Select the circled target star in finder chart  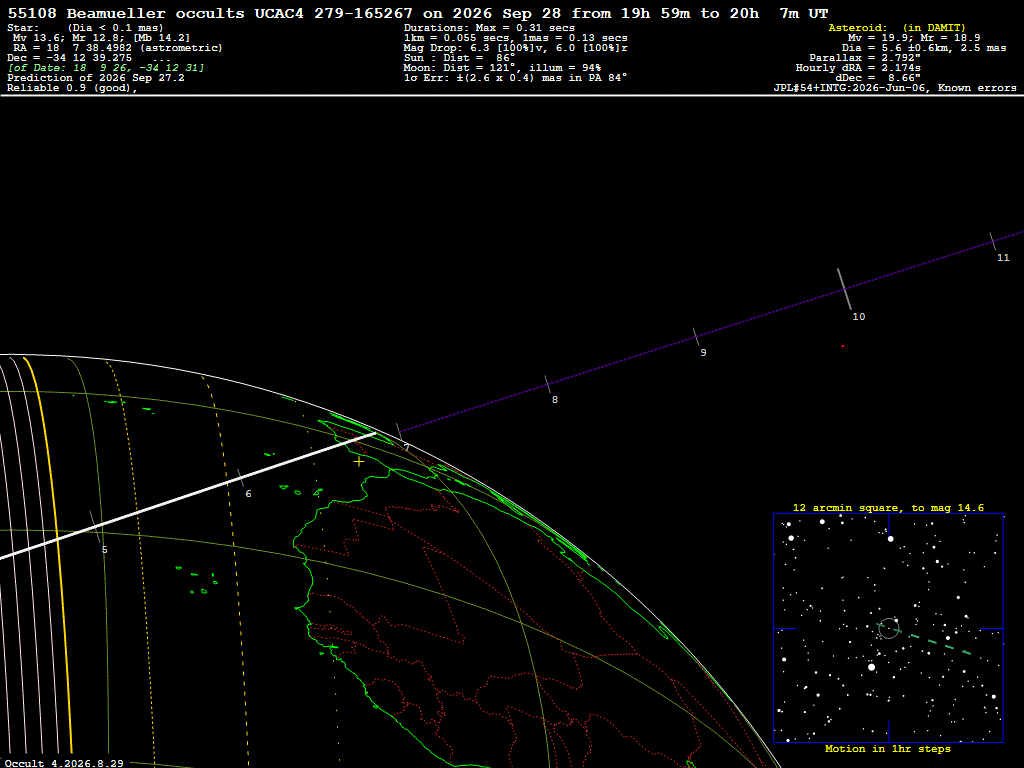(889, 628)
